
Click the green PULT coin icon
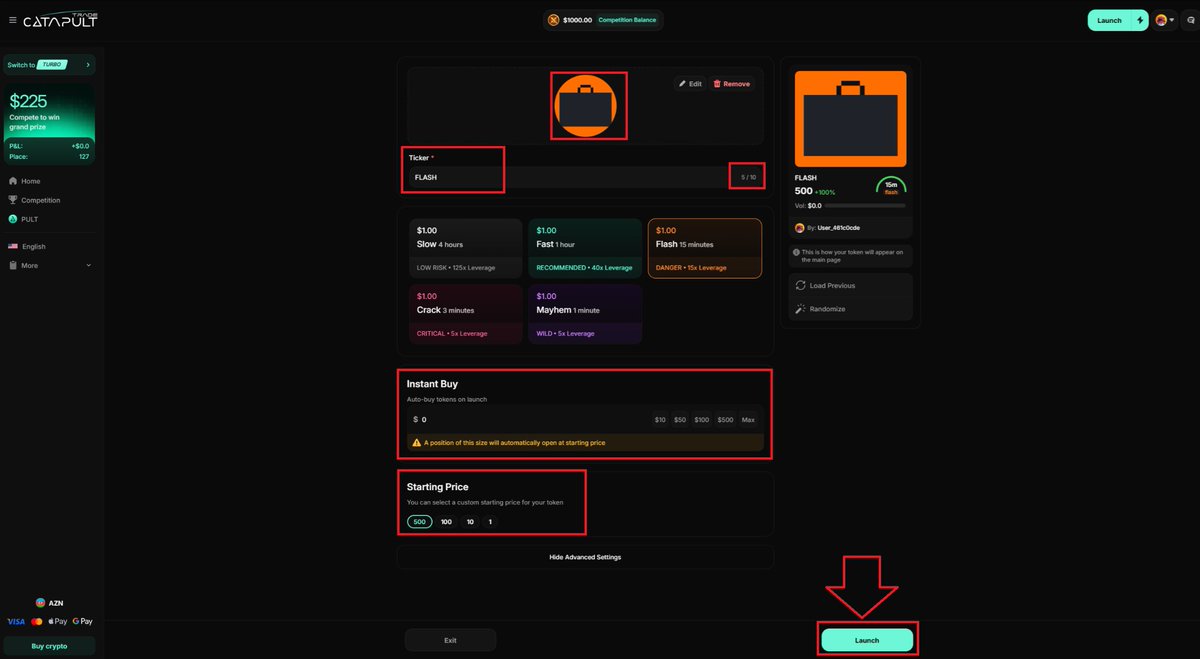pos(13,219)
